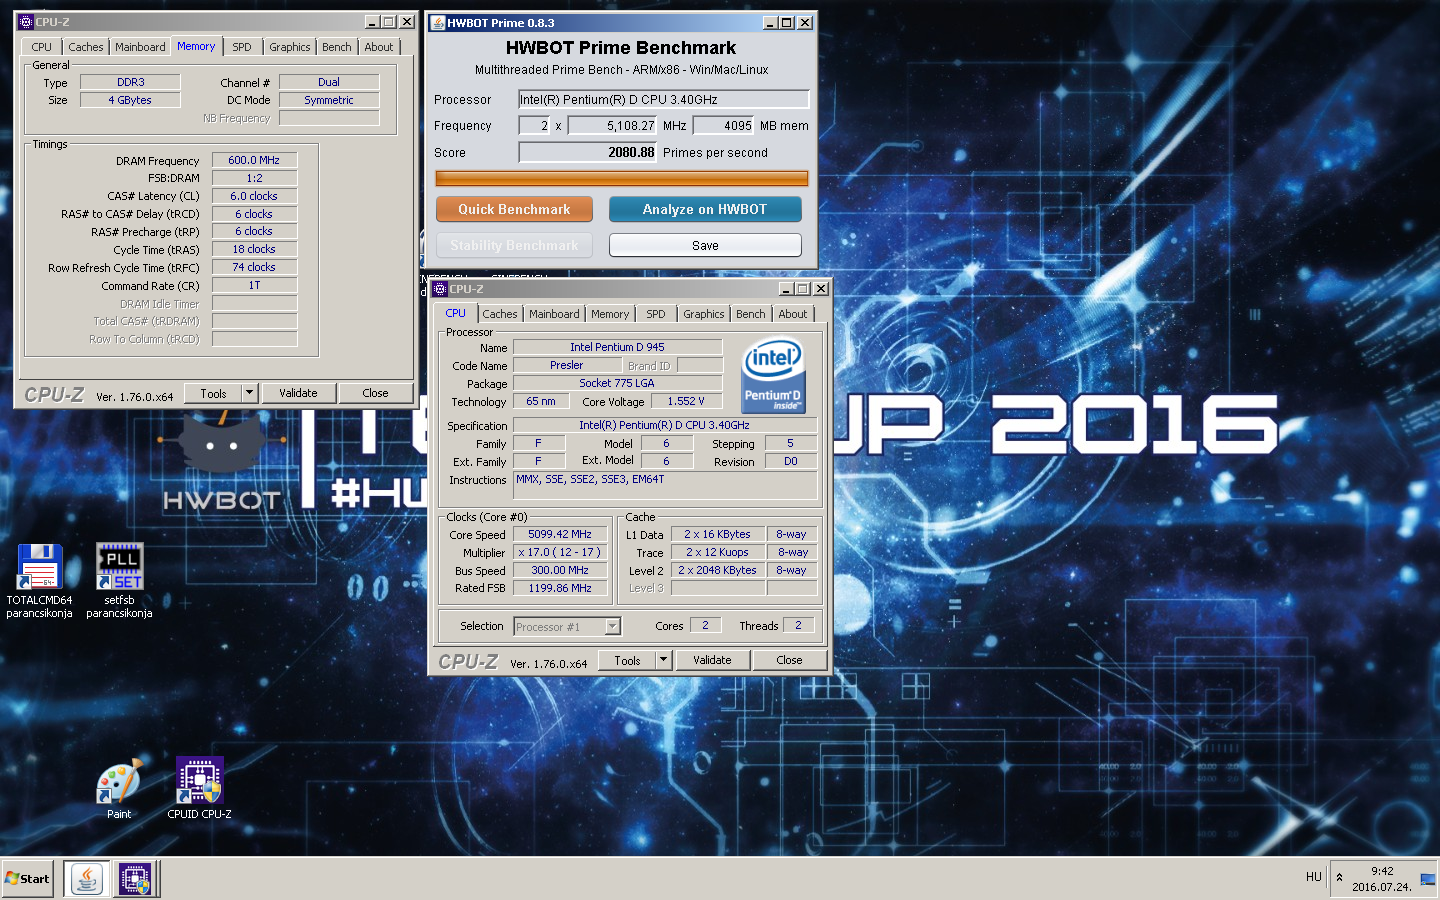1440x900 pixels.
Task: Click the 5,108.27 MHz frequency field
Action: (613, 125)
